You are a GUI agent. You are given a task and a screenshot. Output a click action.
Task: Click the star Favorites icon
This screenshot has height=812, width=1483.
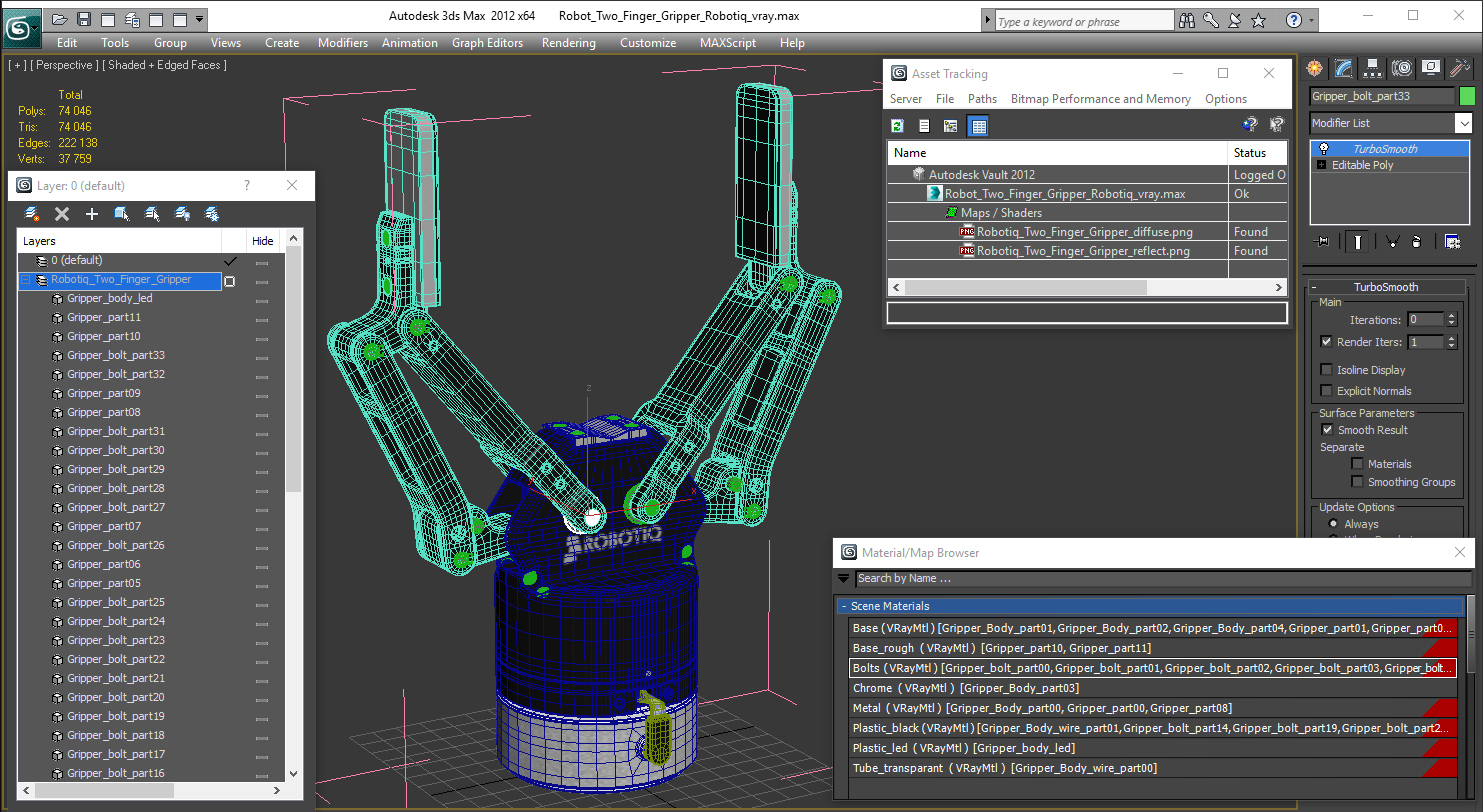tap(1259, 20)
